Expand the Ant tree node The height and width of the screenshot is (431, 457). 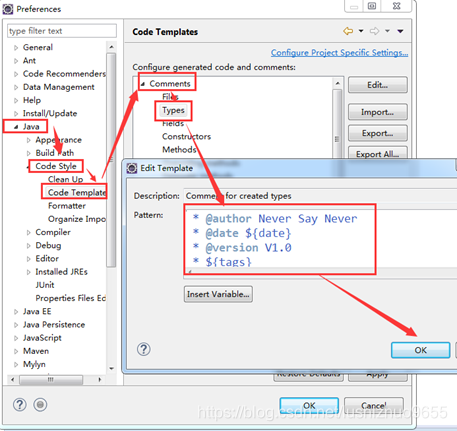(16, 61)
